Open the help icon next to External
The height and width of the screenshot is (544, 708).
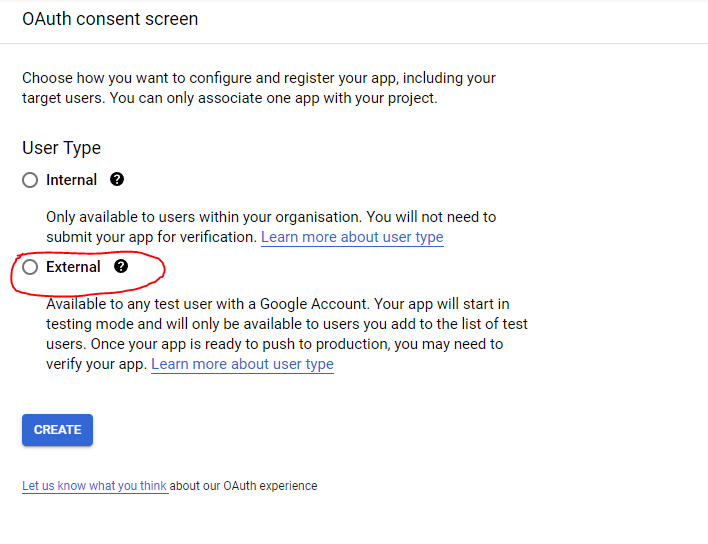point(121,267)
